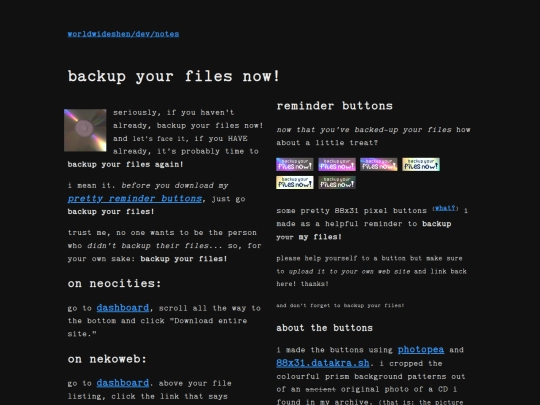Visit the photopea link

[421, 350]
